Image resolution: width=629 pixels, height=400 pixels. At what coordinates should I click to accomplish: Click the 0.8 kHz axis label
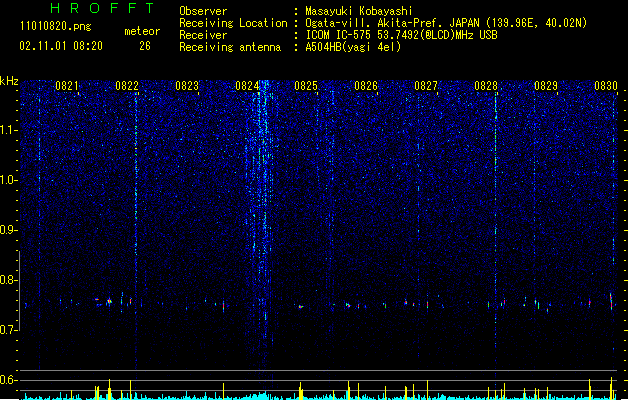point(9,280)
